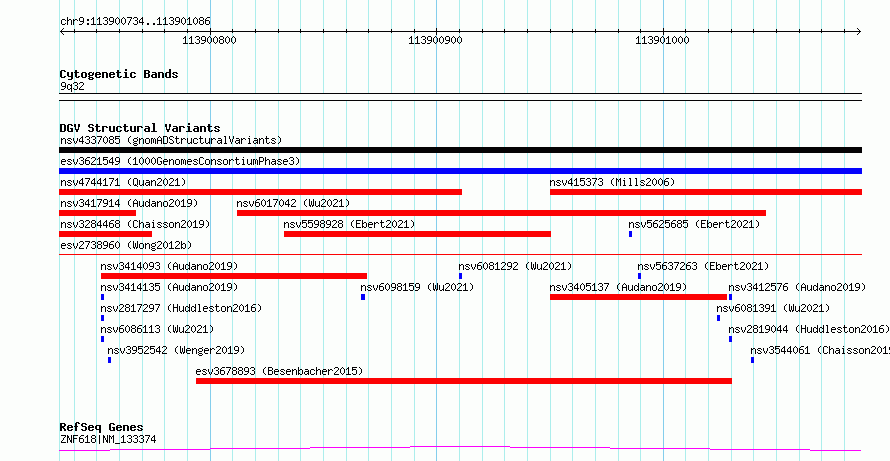This screenshot has height=461, width=890.
Task: Click the RefSeq Genes track title
Action: point(102,428)
